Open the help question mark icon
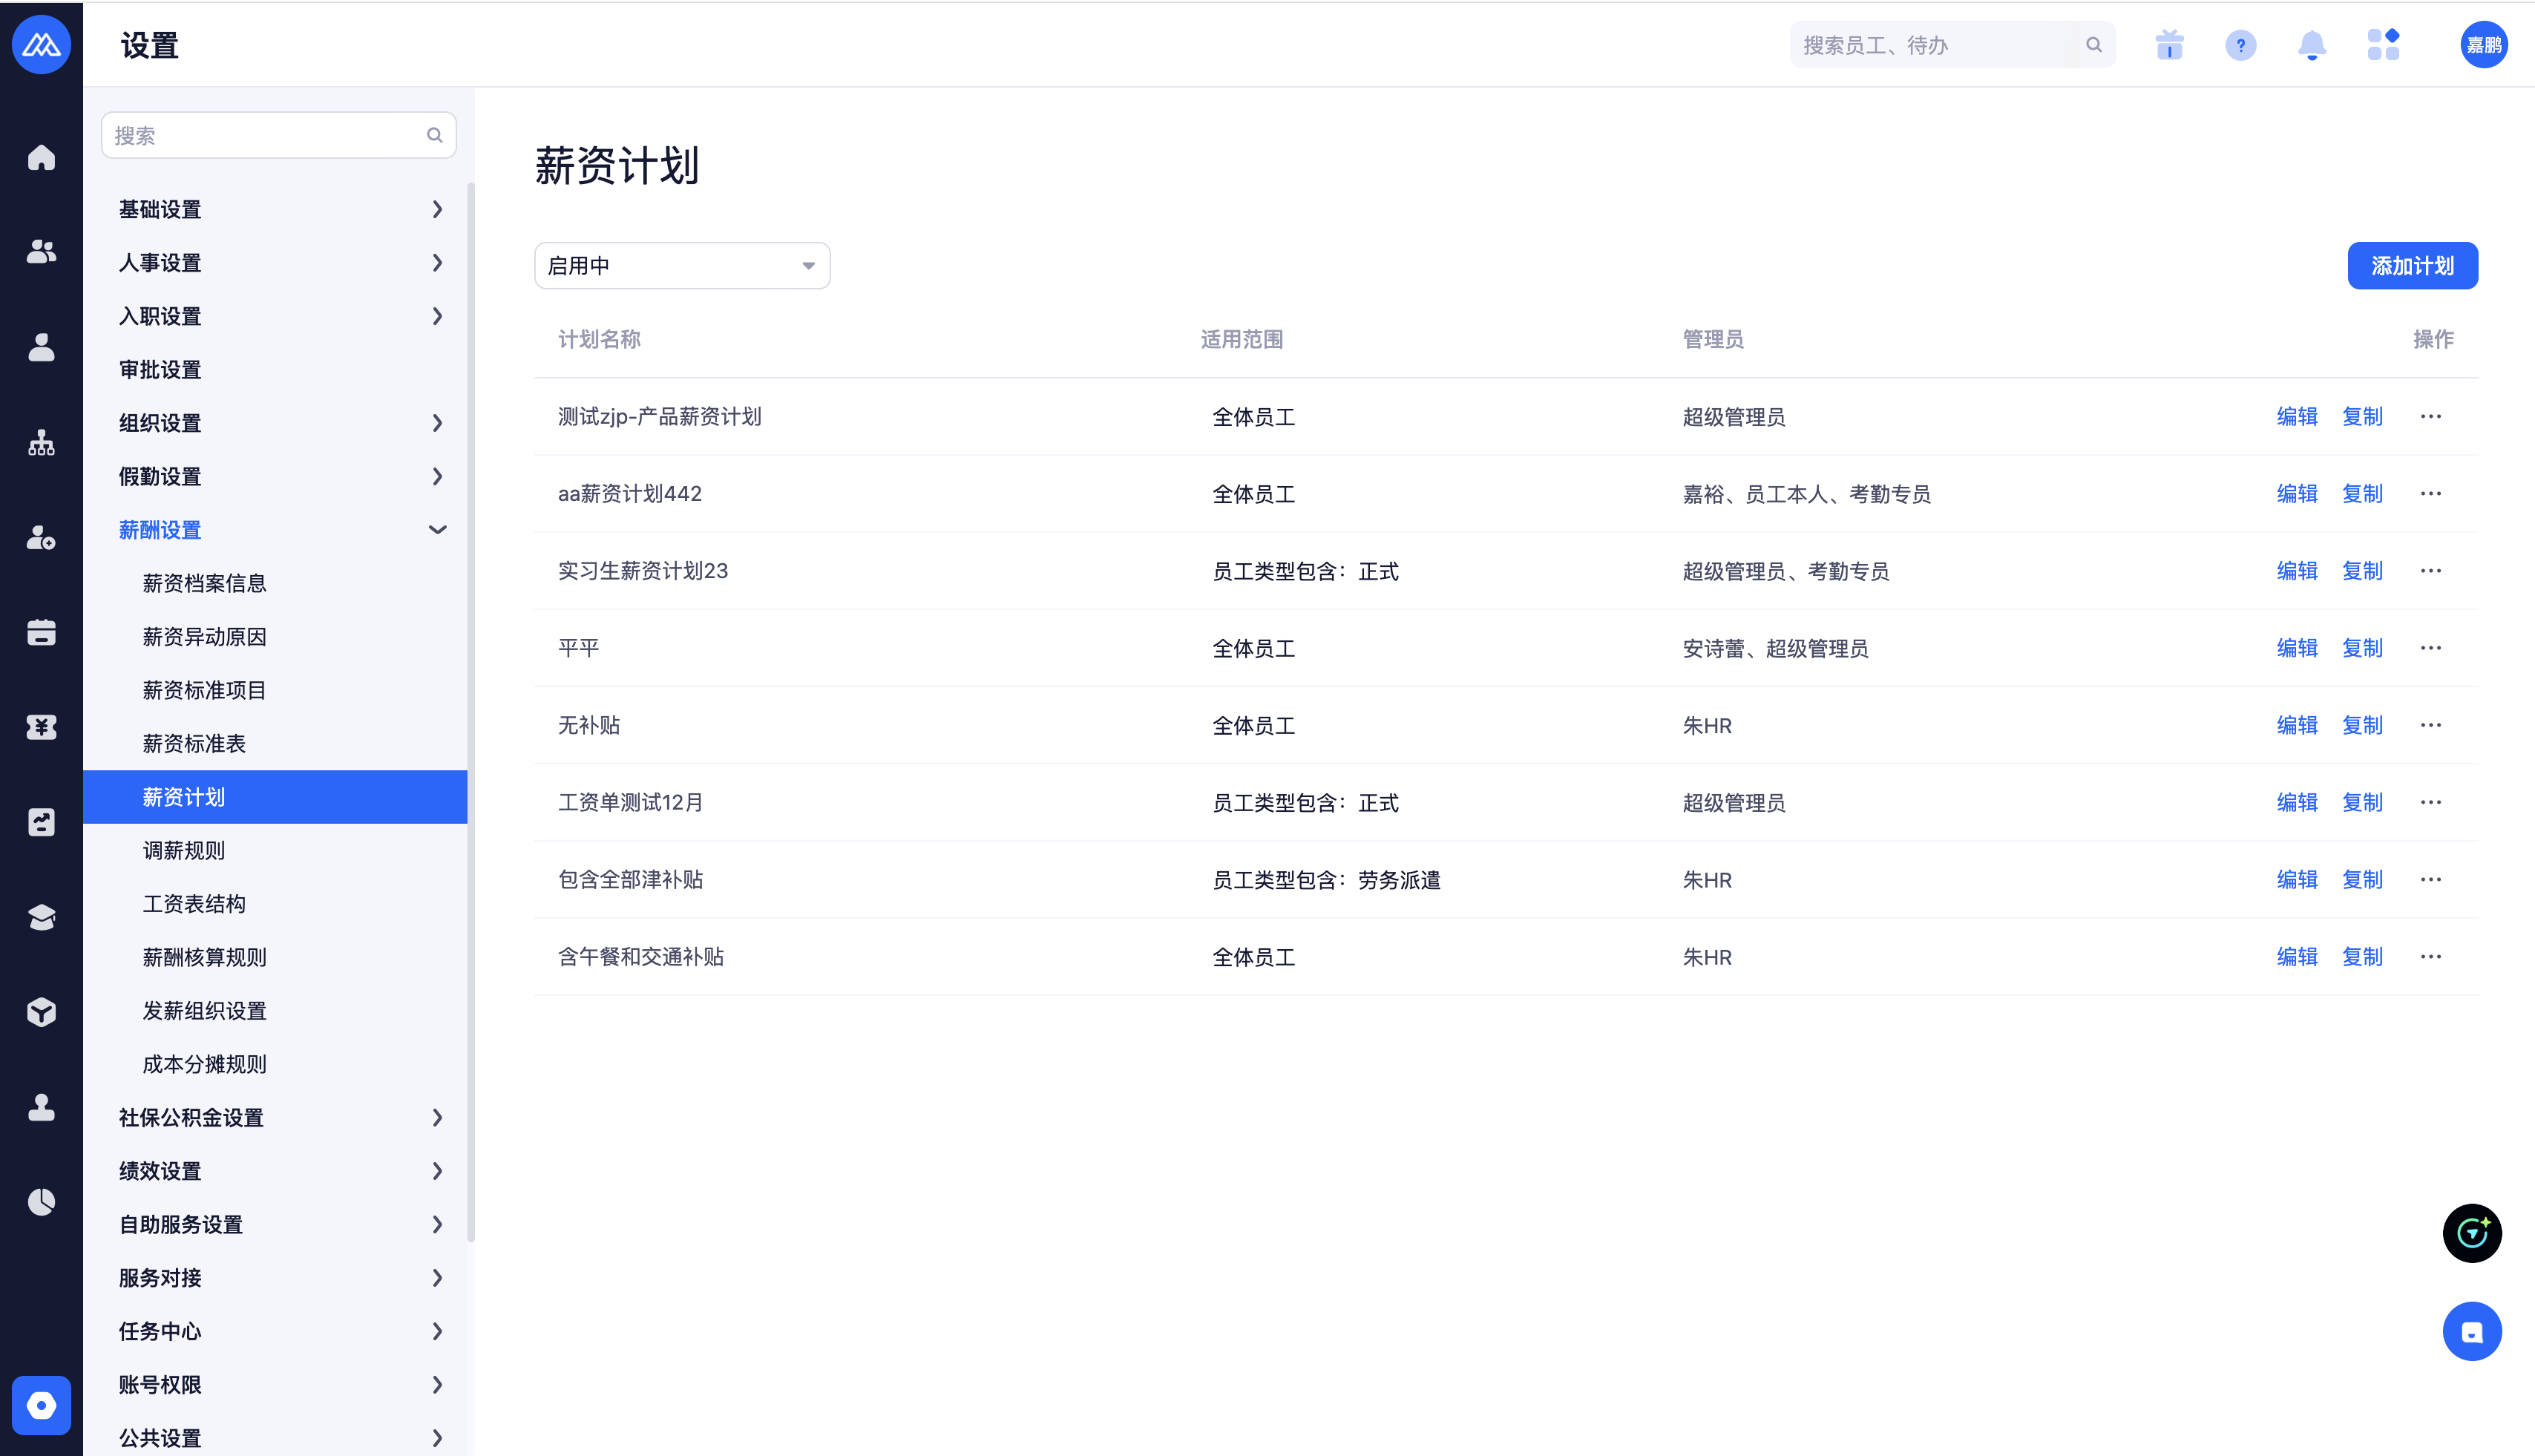Image resolution: width=2535 pixels, height=1456 pixels. tap(2240, 45)
